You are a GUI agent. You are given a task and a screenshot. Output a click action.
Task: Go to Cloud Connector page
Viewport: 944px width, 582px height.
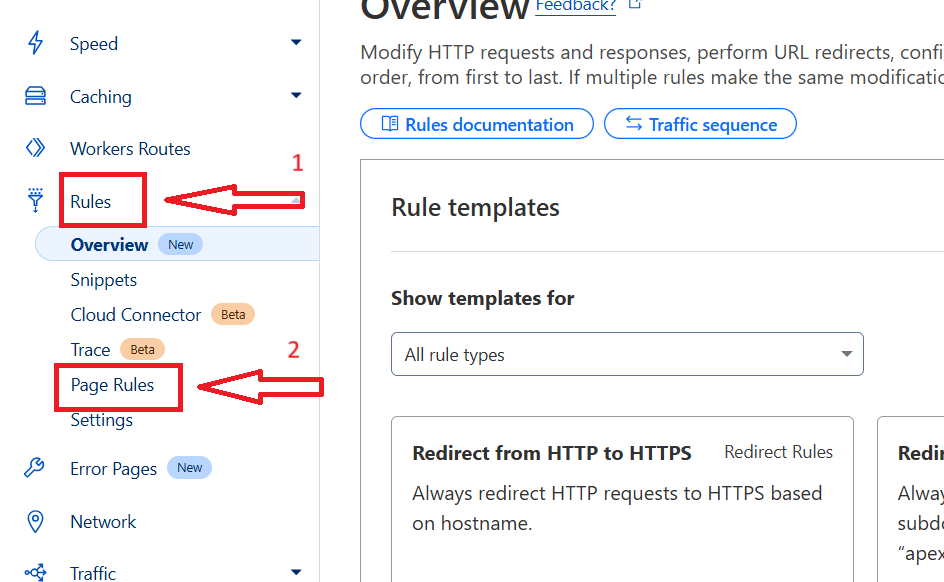point(136,315)
